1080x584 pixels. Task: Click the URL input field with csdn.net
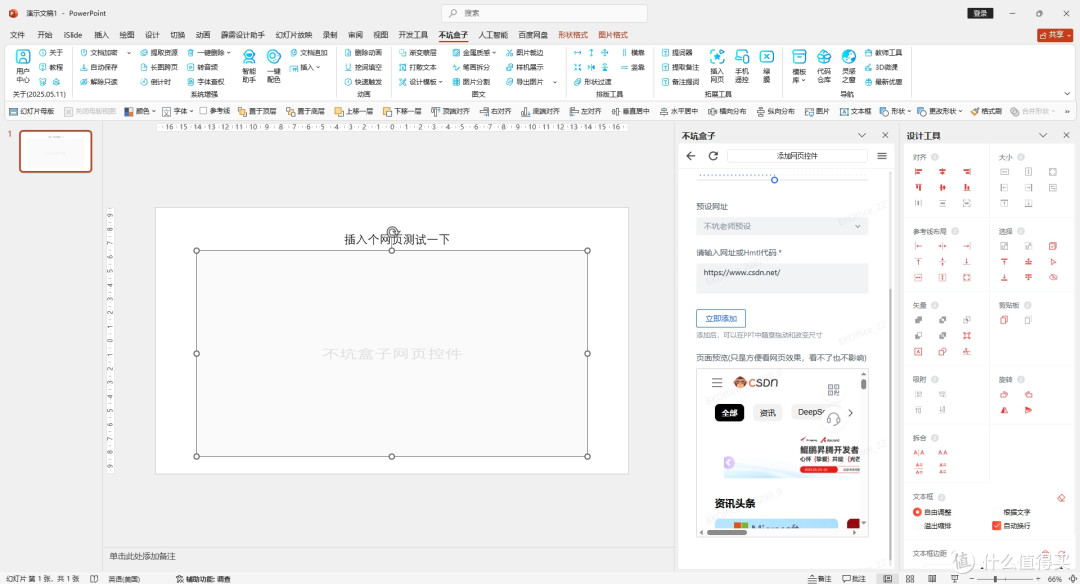point(782,278)
